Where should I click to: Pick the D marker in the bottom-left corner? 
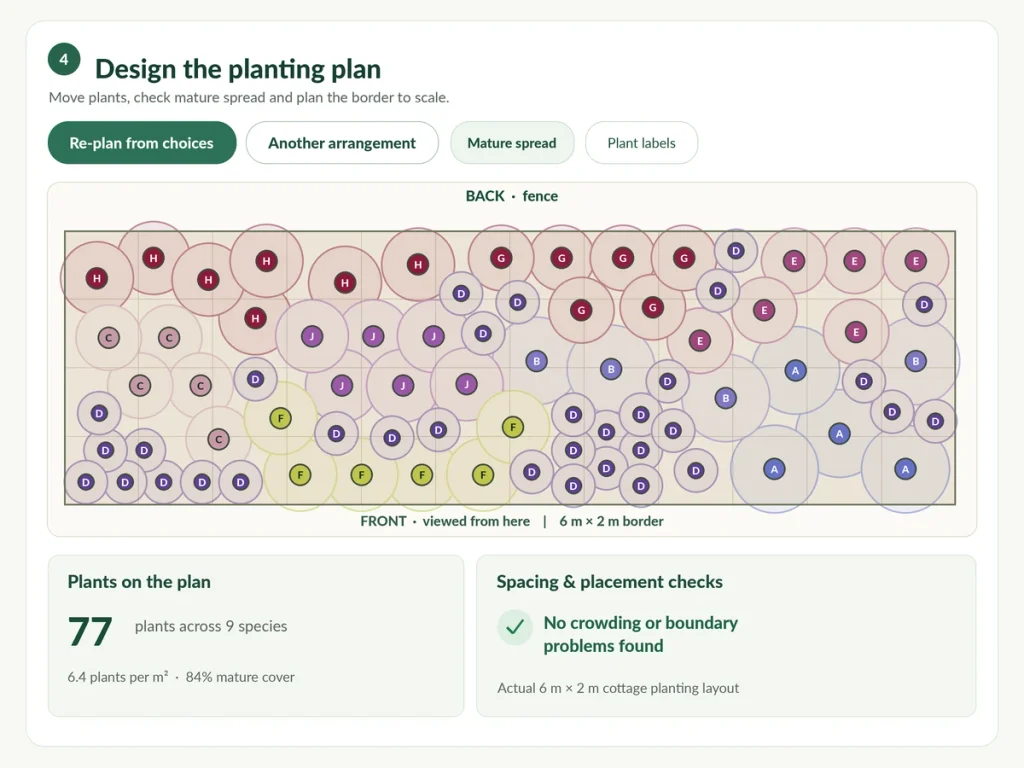86,483
